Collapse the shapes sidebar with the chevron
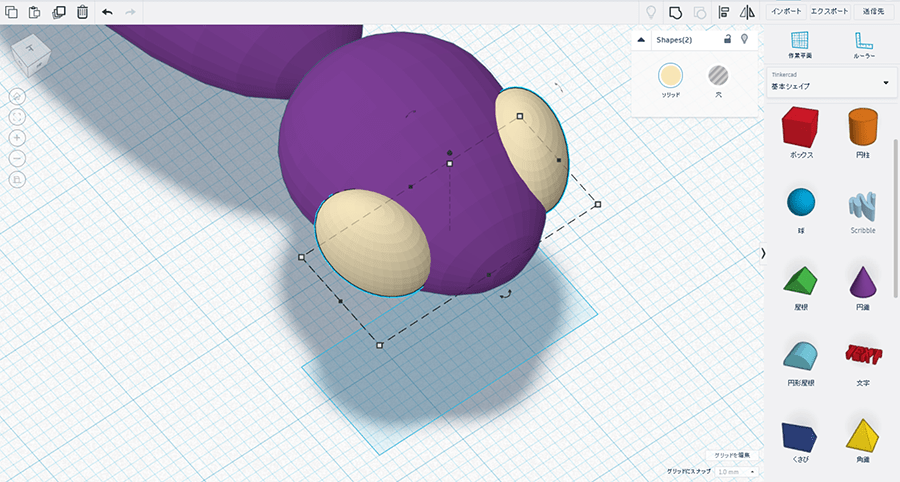The width and height of the screenshot is (900, 482). (763, 253)
